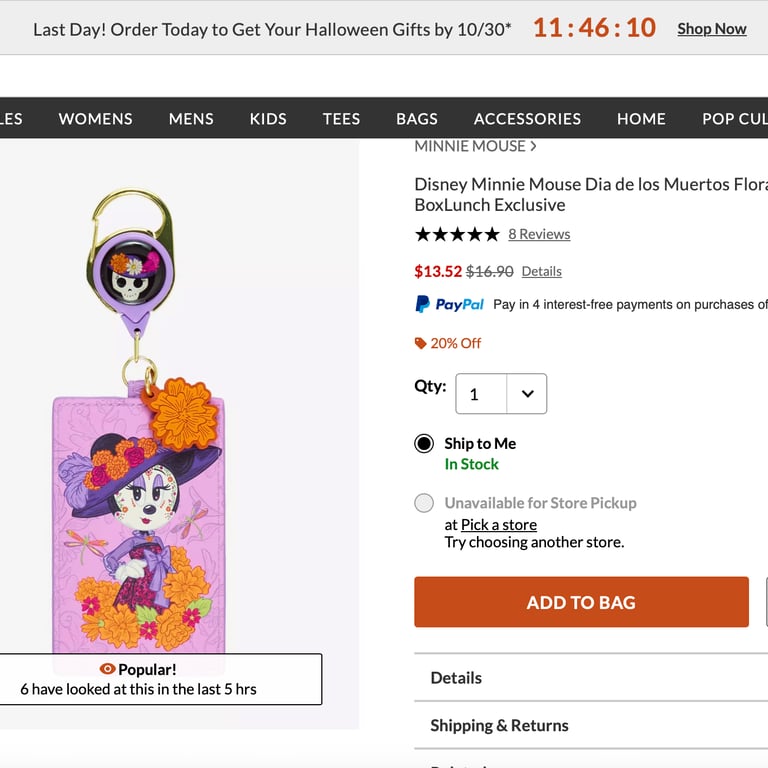
Task: Click the orange 20% Off tag icon
Action: tap(421, 343)
